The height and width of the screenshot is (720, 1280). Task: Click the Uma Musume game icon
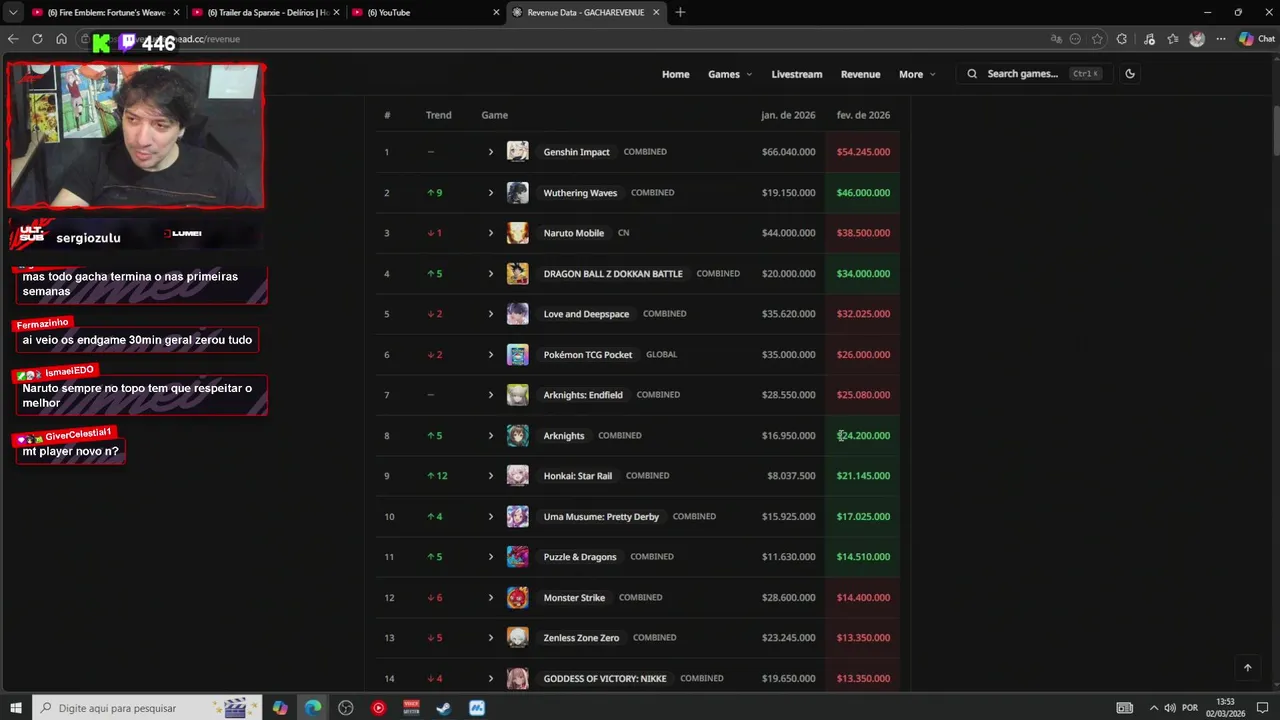pos(517,517)
